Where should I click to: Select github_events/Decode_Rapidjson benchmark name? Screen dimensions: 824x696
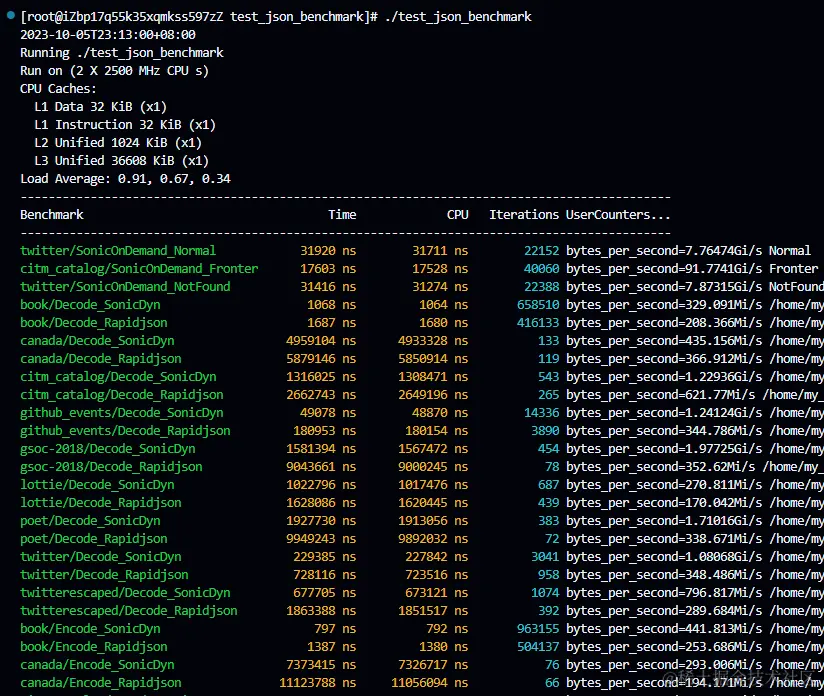(125, 431)
